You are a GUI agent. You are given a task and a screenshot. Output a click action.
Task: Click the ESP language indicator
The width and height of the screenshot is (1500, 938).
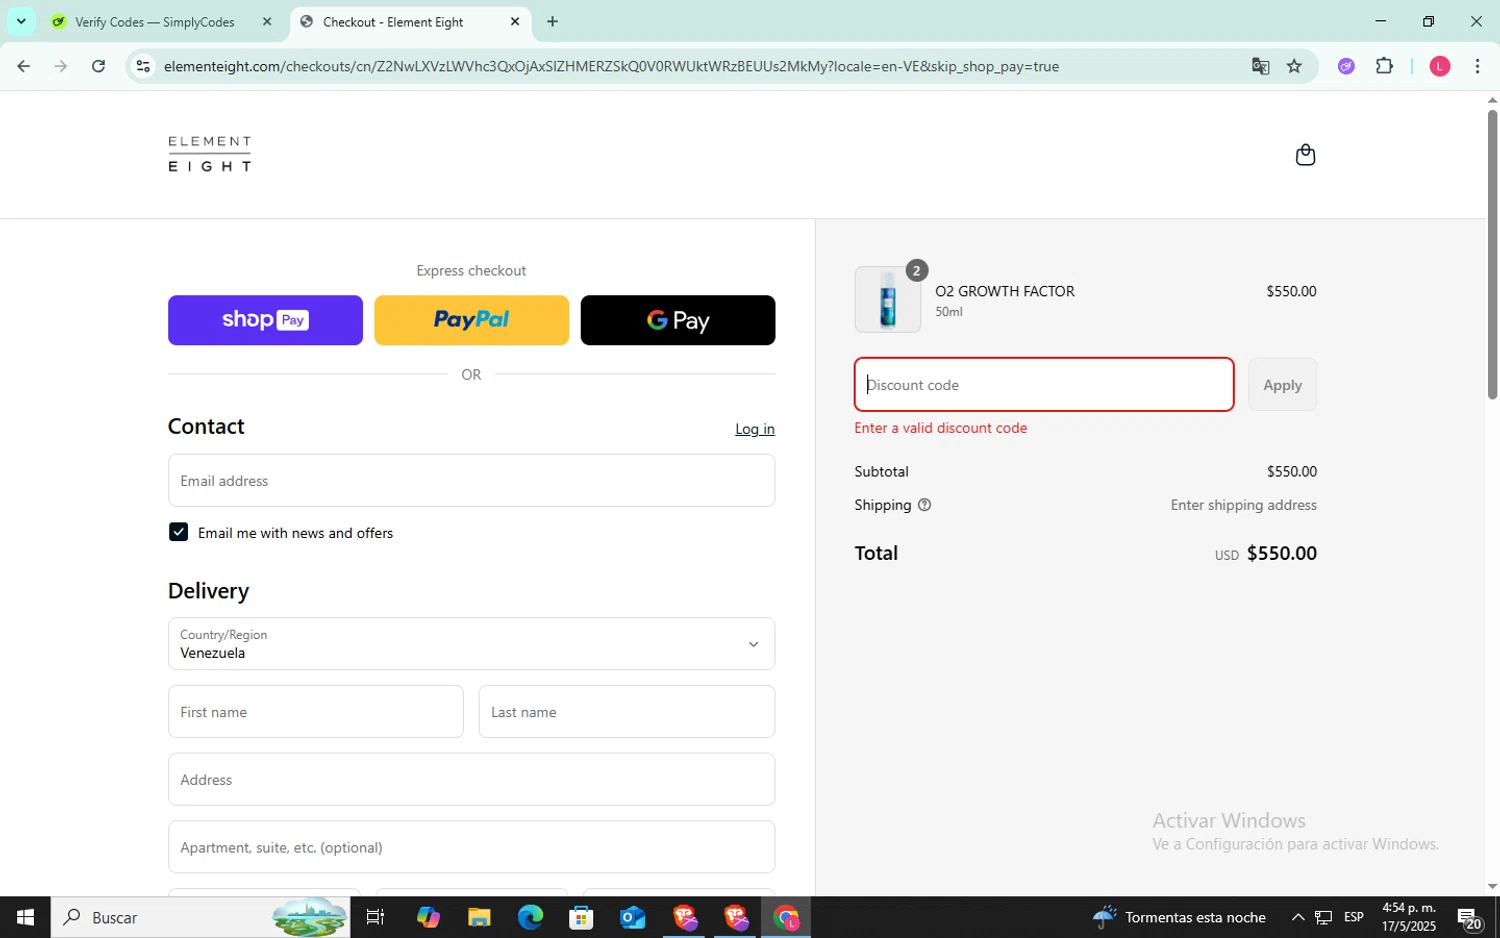coord(1354,917)
